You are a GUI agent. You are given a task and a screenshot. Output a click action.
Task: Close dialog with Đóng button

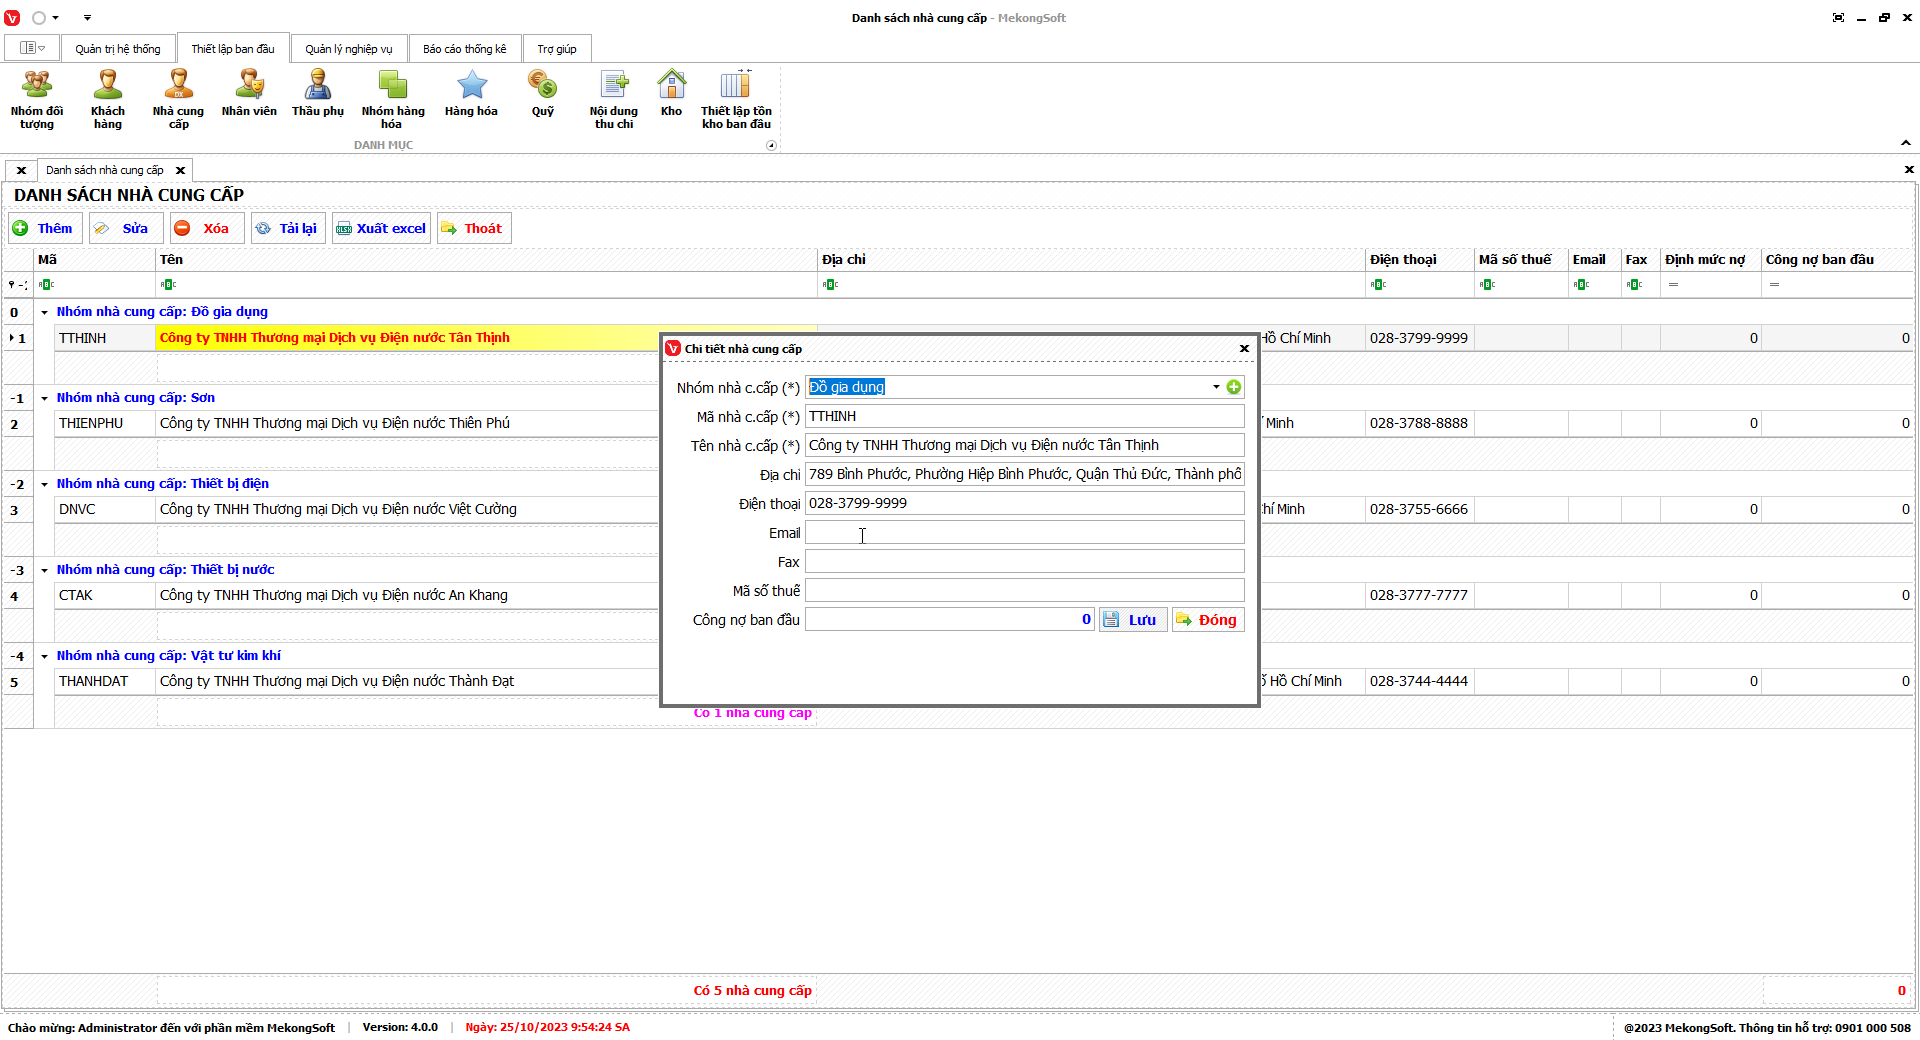[x=1208, y=620]
